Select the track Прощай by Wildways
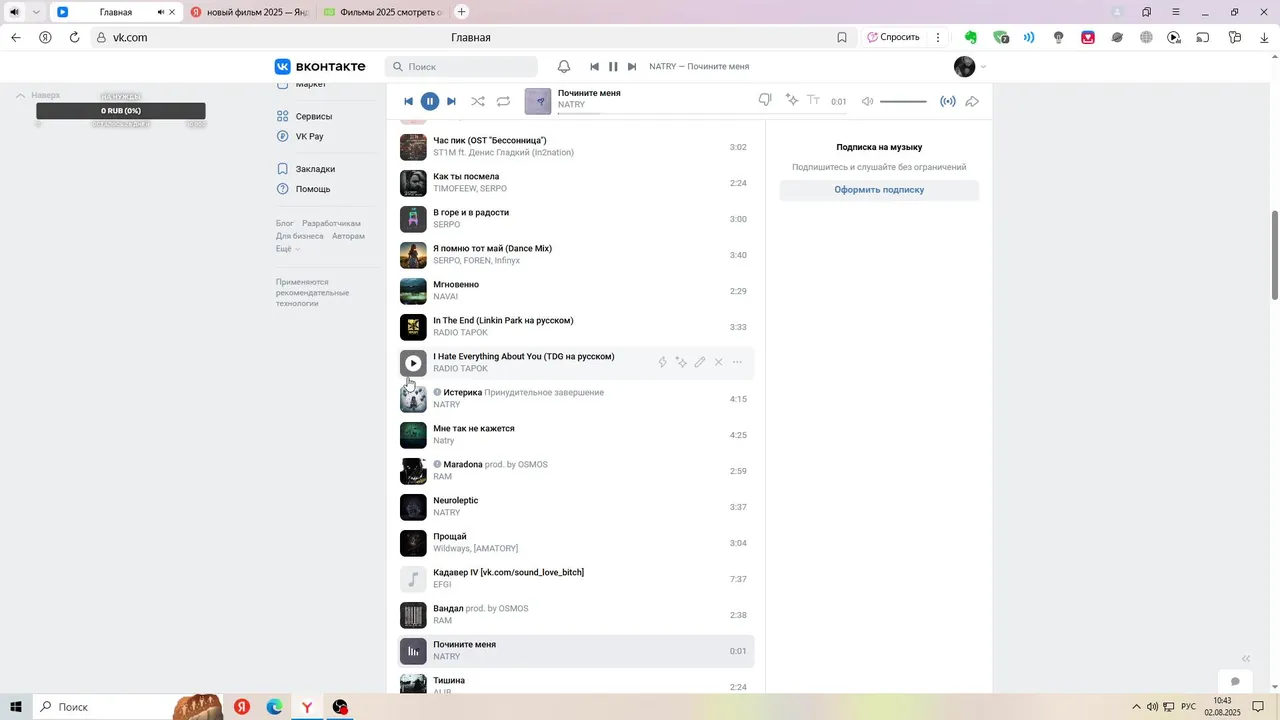This screenshot has height=720, width=1280. (x=576, y=543)
